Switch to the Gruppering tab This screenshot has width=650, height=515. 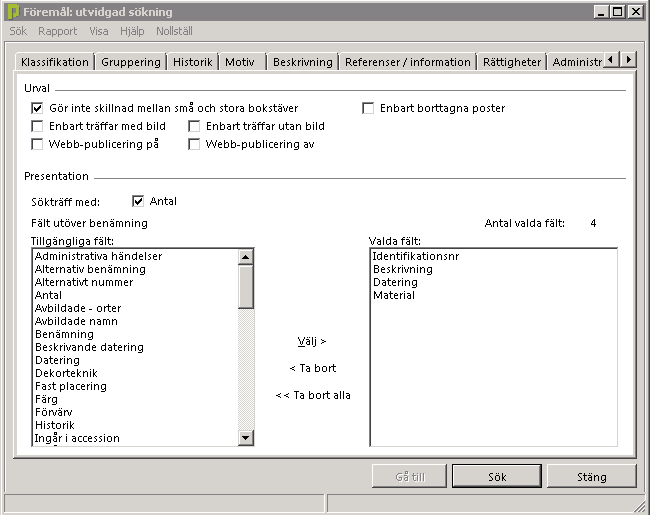[x=131, y=62]
